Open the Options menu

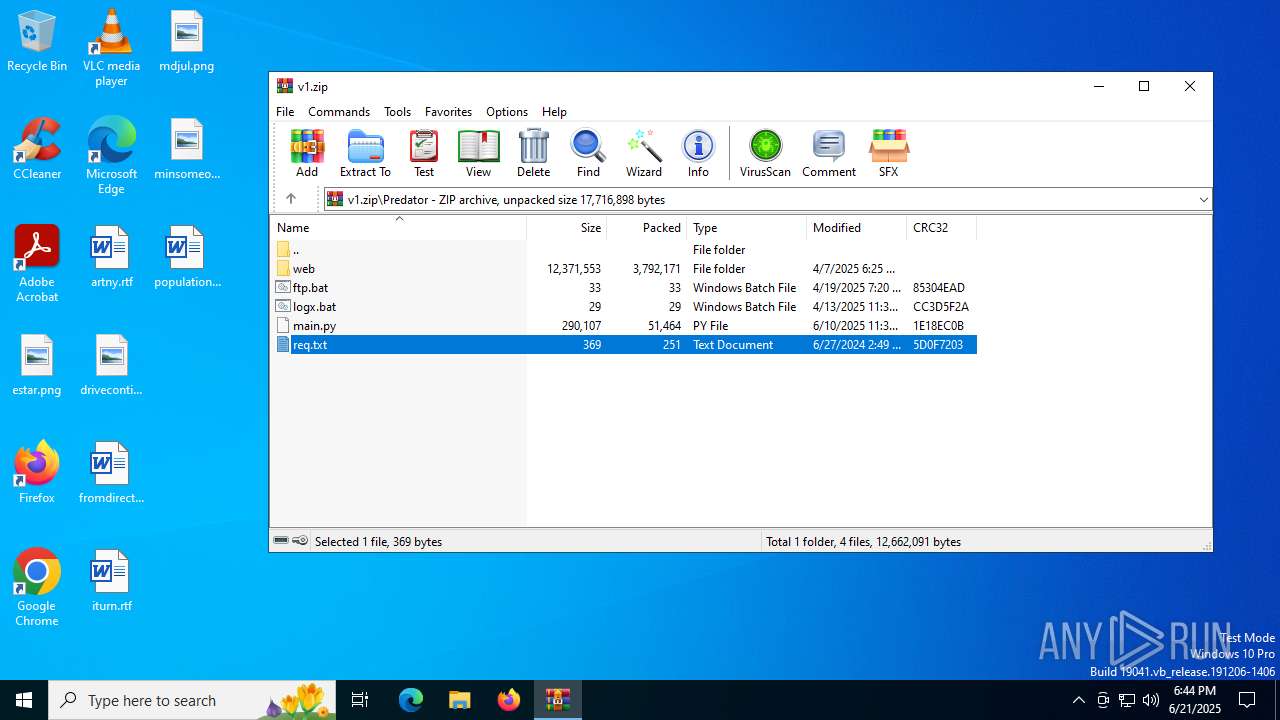pyautogui.click(x=507, y=112)
